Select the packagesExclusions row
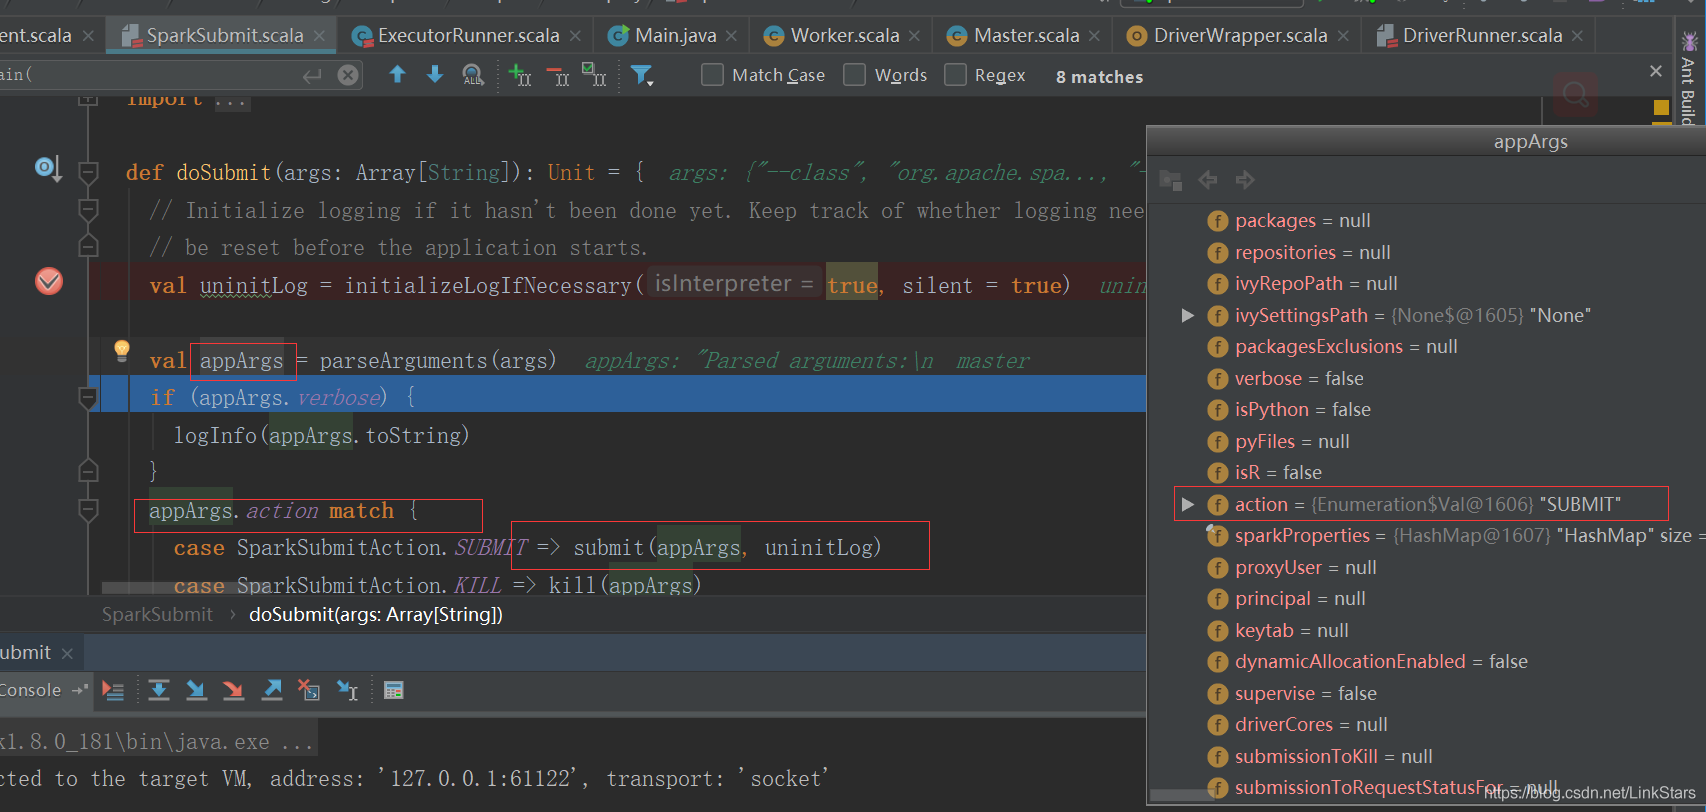 (x=1427, y=347)
